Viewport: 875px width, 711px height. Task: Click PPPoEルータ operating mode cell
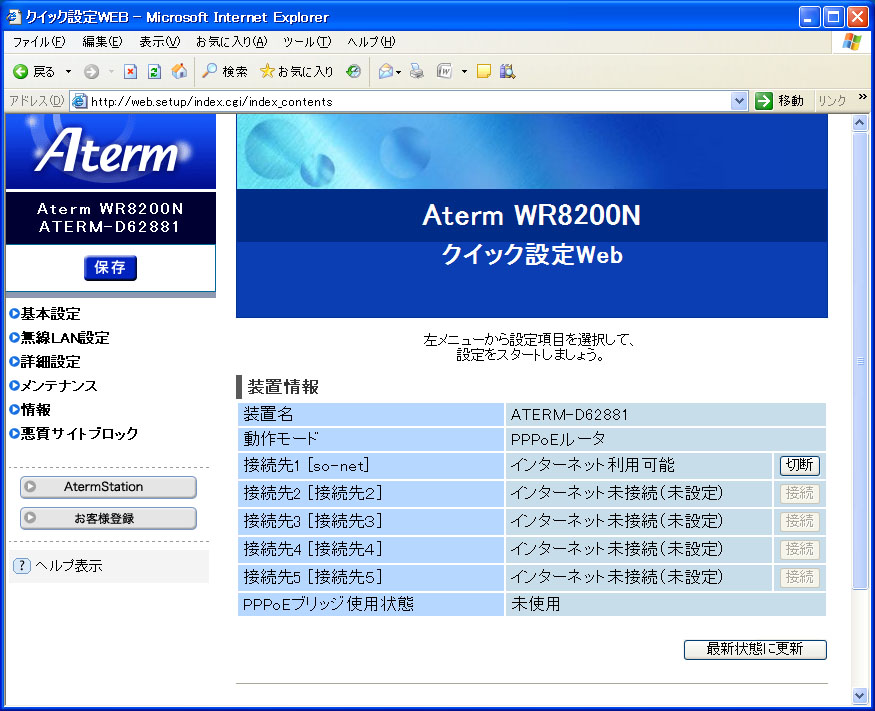pyautogui.click(x=665, y=439)
